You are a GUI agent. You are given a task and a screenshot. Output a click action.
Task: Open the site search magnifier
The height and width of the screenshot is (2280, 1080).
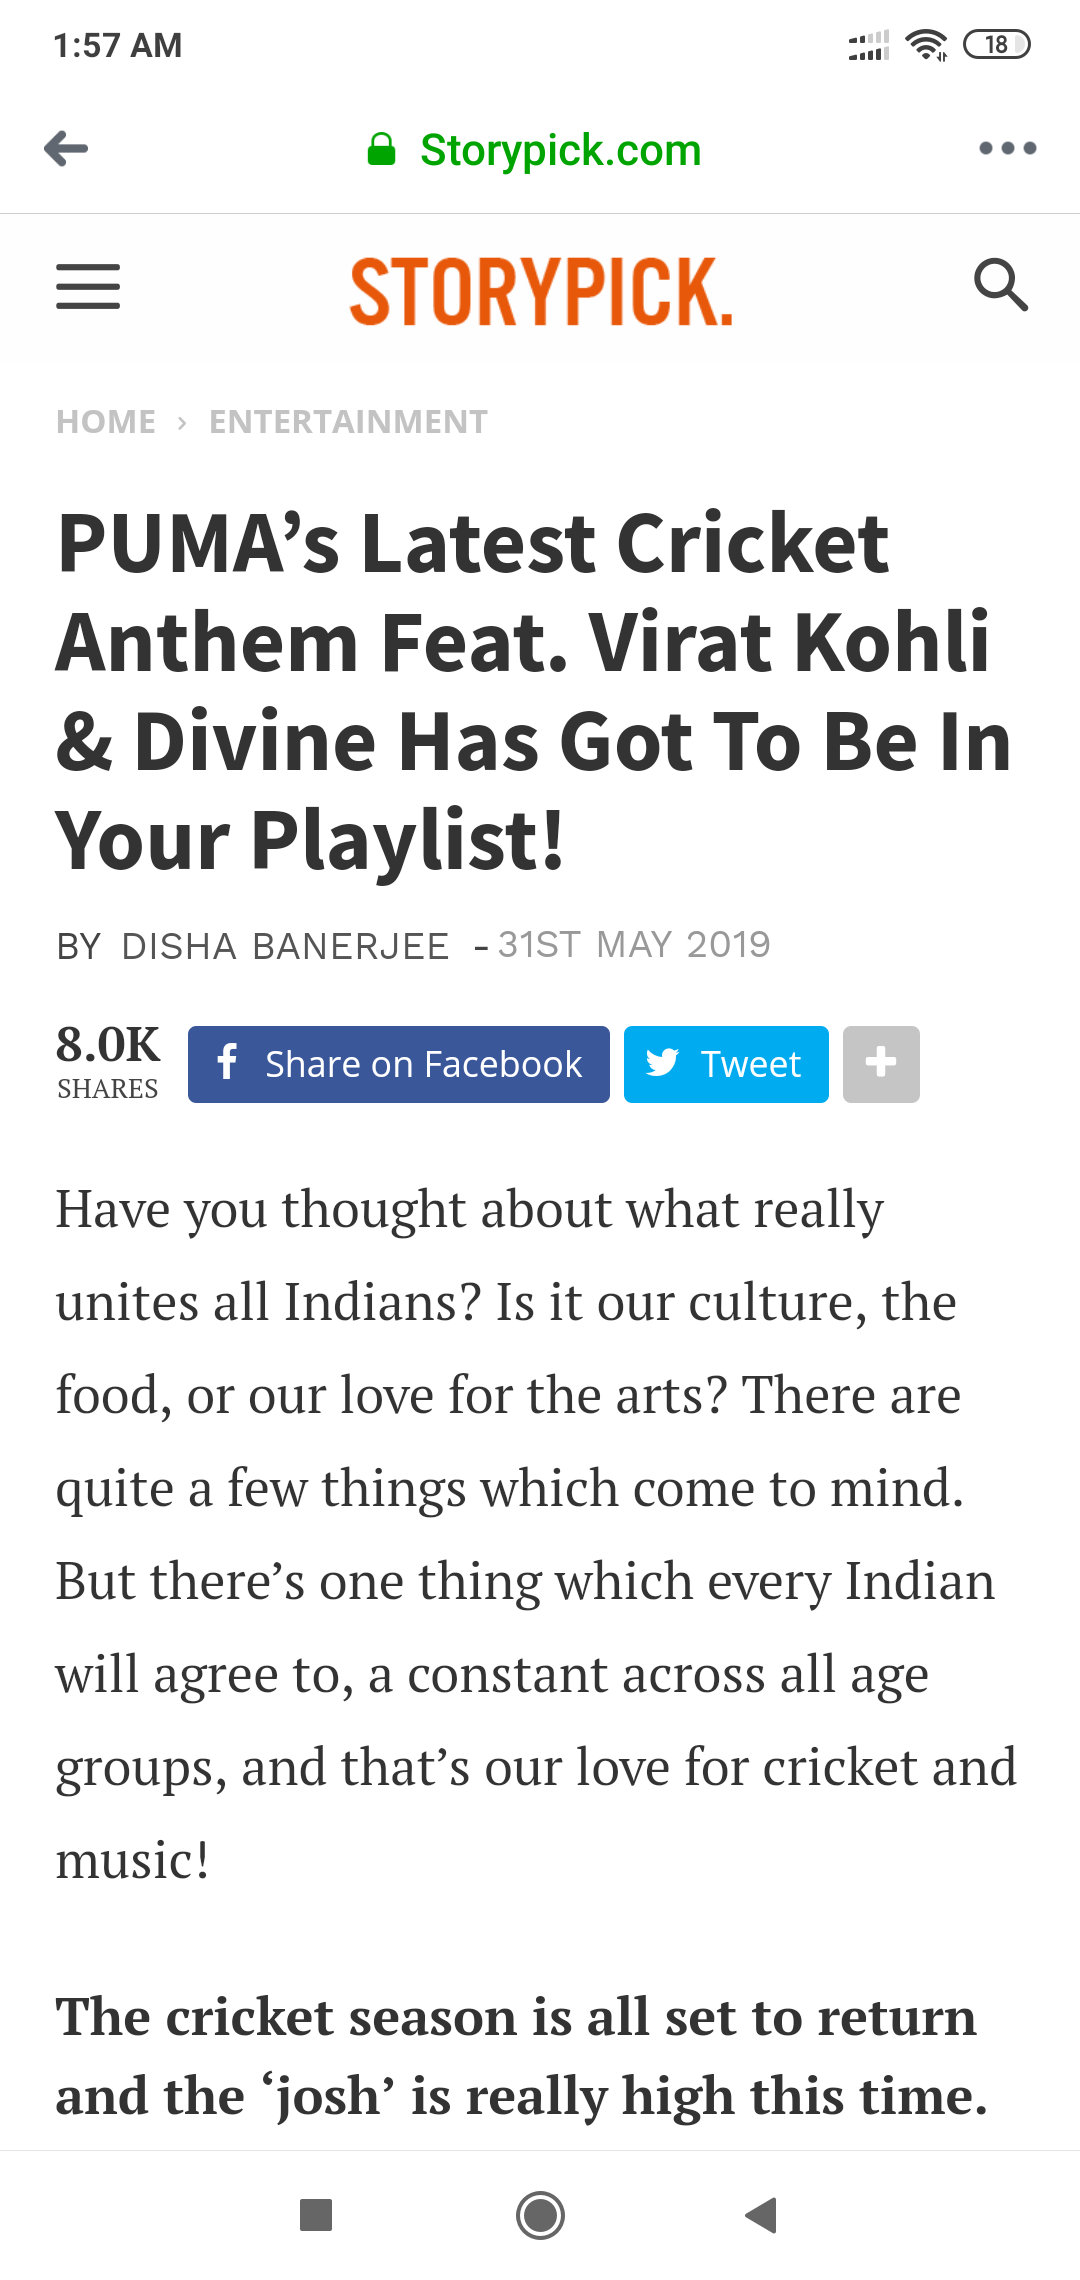pos(1001,285)
